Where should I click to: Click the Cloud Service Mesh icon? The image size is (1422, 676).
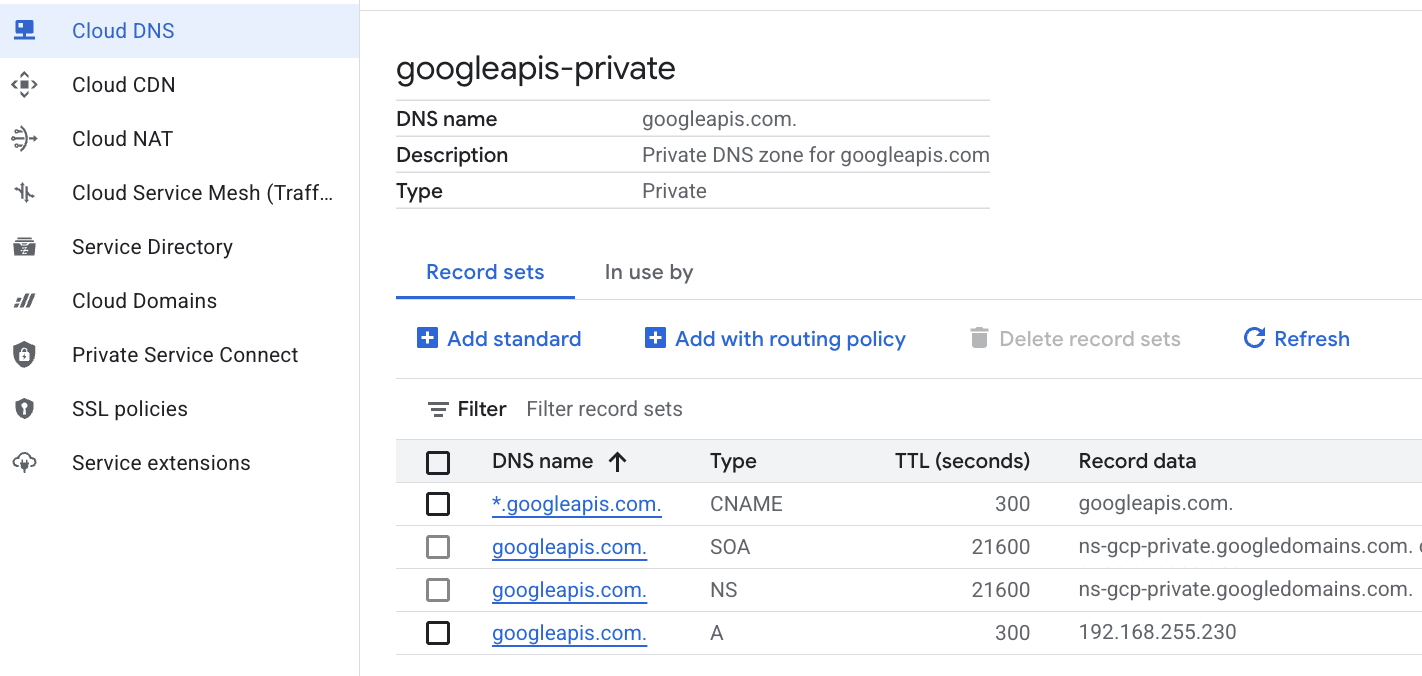click(24, 193)
